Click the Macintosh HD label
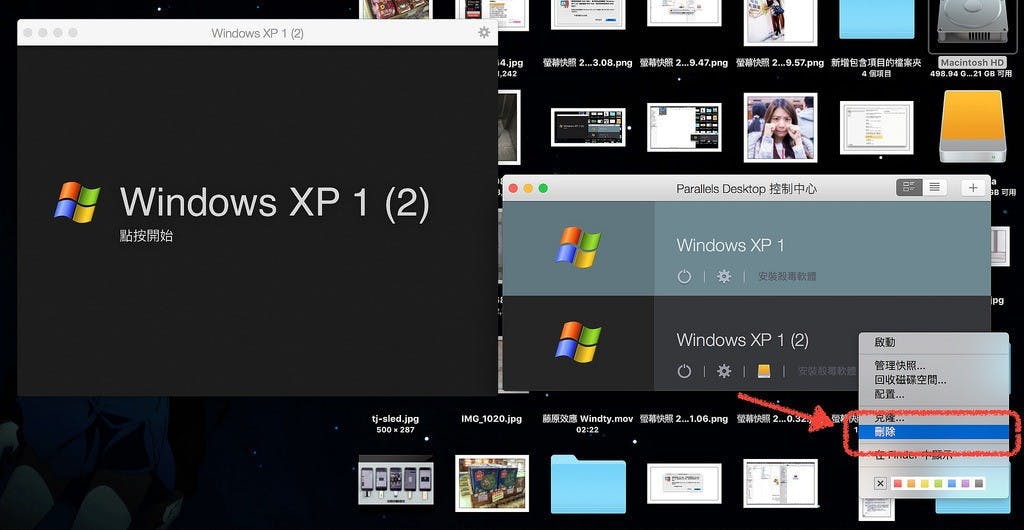 pos(972,63)
